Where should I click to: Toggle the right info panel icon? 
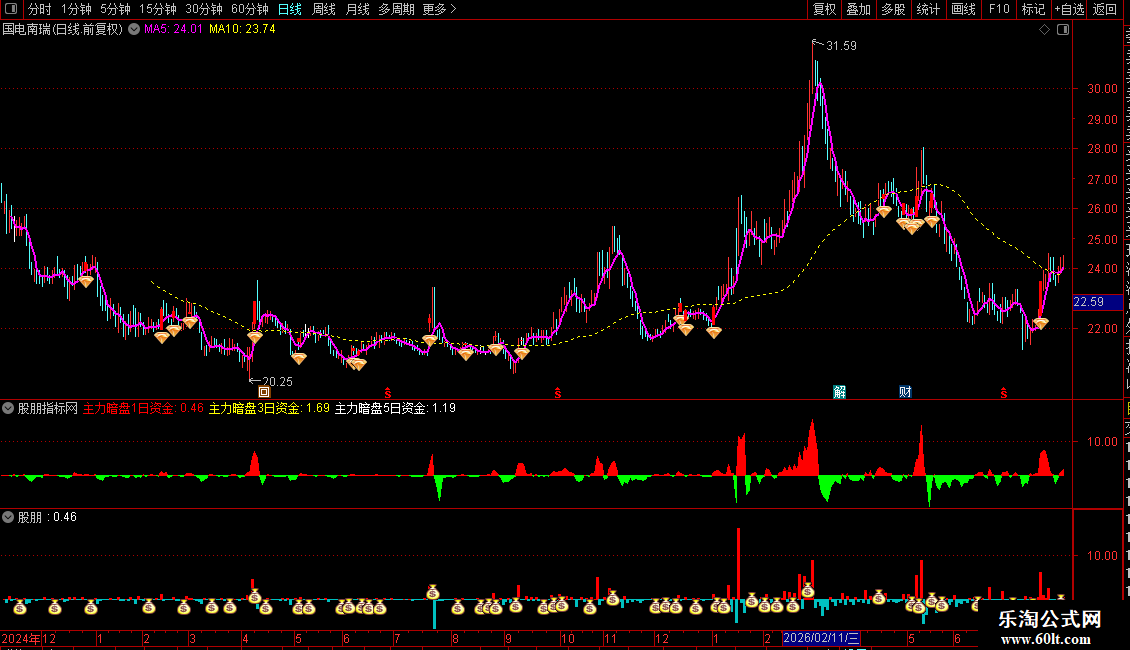[x=1063, y=30]
